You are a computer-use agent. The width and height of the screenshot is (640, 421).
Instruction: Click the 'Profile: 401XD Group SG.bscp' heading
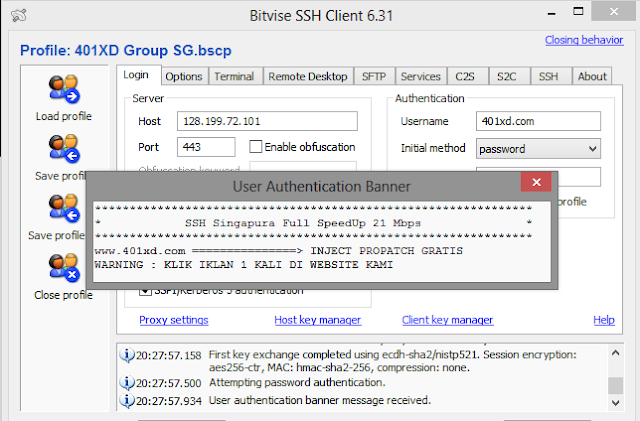pyautogui.click(x=126, y=51)
